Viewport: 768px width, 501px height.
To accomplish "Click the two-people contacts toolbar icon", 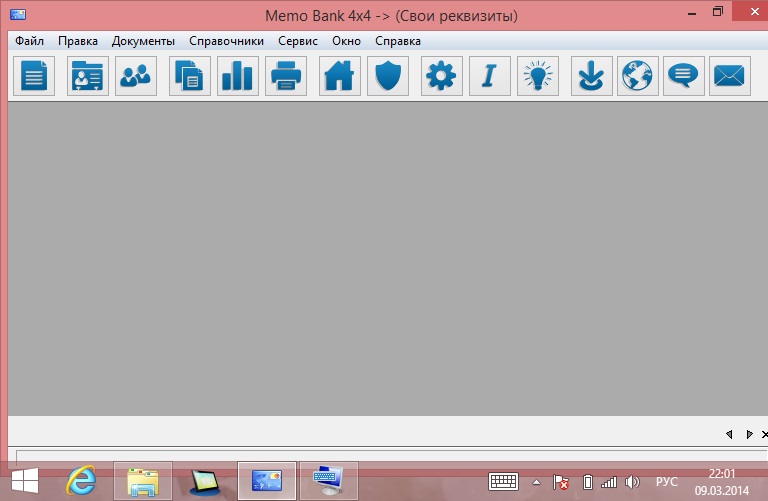I will 136,76.
